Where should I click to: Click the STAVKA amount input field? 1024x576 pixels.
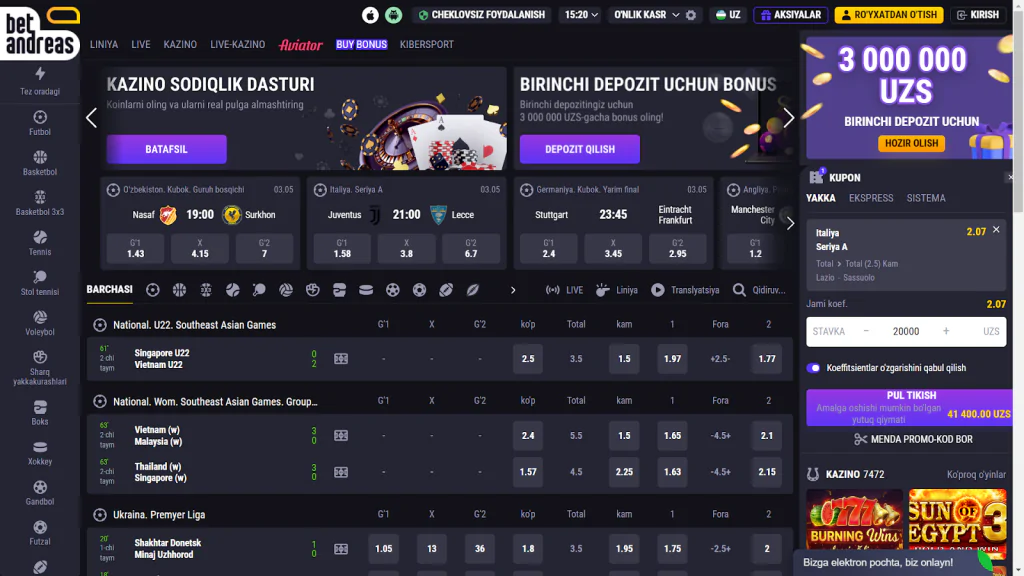(x=906, y=331)
